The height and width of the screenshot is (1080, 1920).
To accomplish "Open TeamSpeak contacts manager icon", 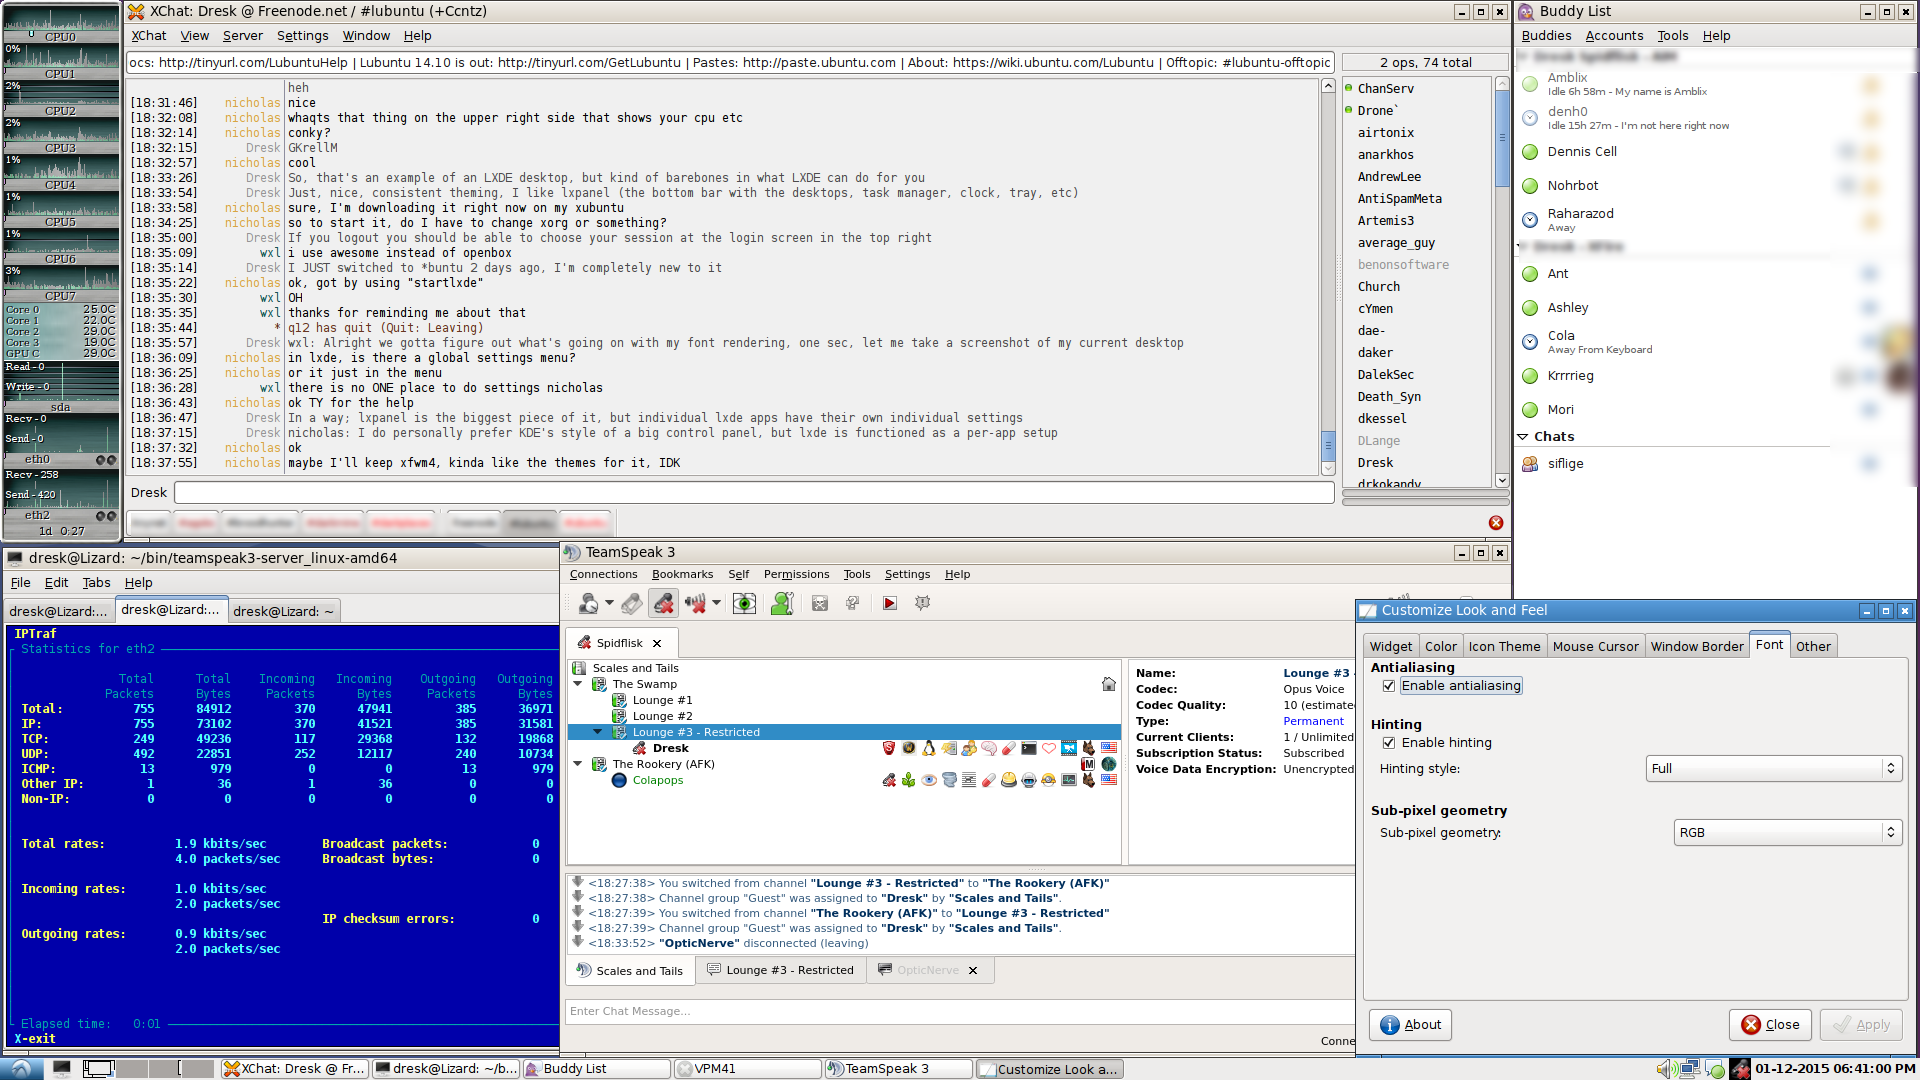I will [782, 603].
